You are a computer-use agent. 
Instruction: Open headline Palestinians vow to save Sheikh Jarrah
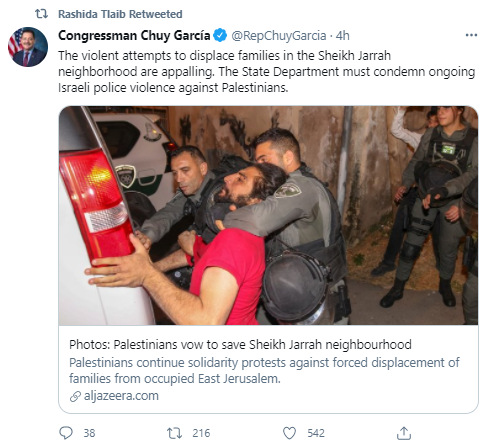240,344
